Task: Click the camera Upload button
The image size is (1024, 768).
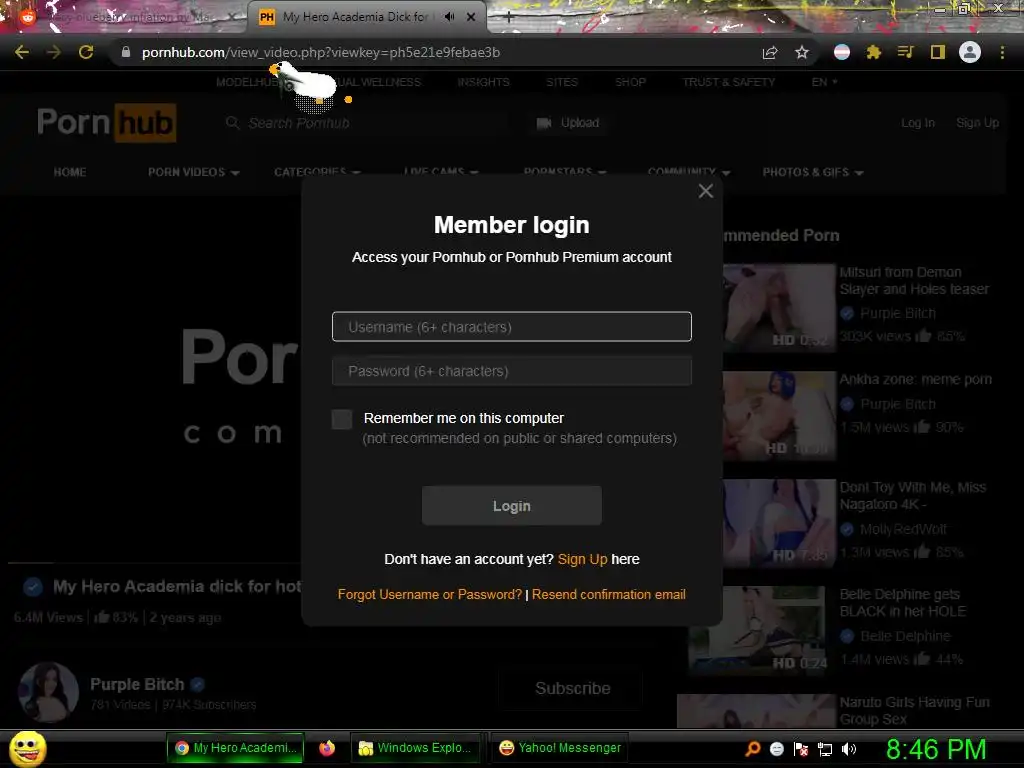Action: (567, 123)
